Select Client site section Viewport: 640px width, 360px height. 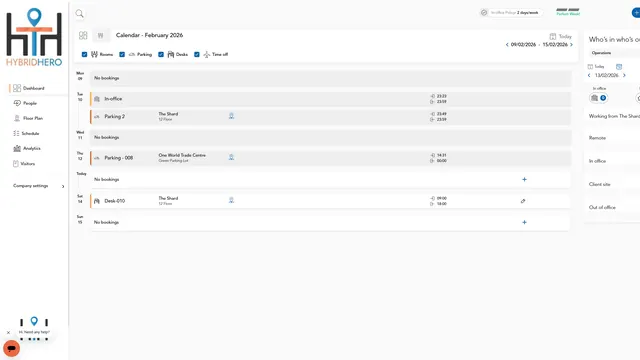pyautogui.click(x=612, y=184)
